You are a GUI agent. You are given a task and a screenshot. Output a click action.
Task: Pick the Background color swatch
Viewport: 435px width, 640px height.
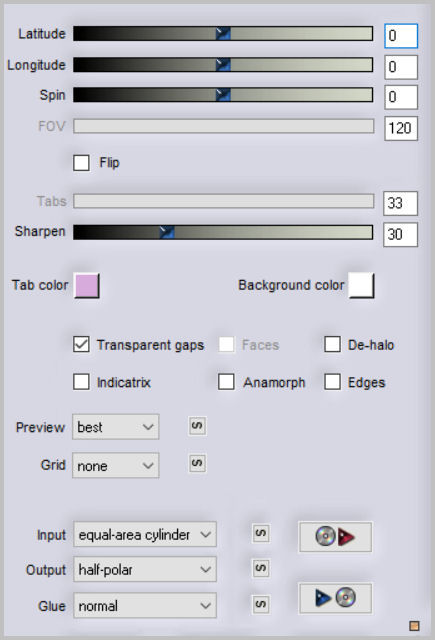tap(362, 285)
